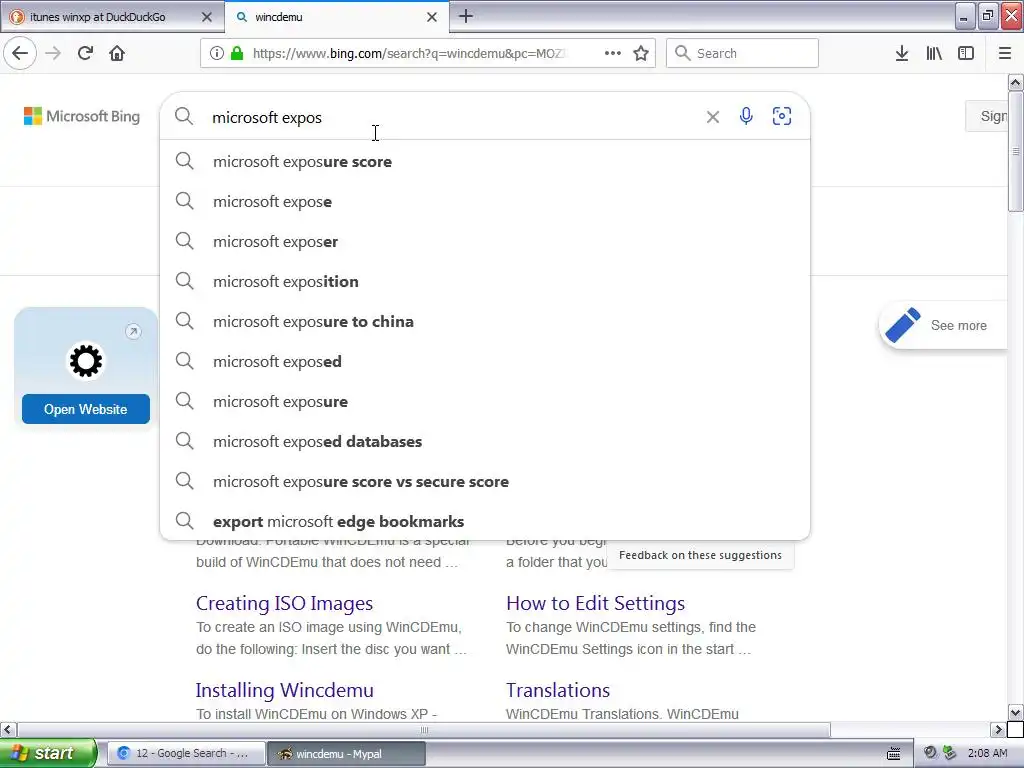Click the keyboard icon in system tray
The image size is (1024, 768).
[893, 754]
